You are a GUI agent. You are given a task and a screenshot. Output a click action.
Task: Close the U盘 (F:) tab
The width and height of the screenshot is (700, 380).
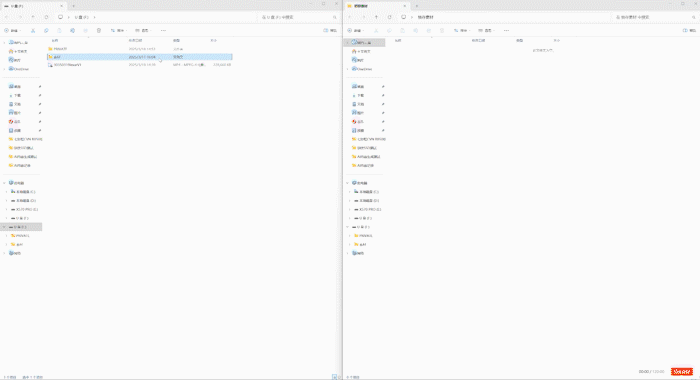(62, 6)
